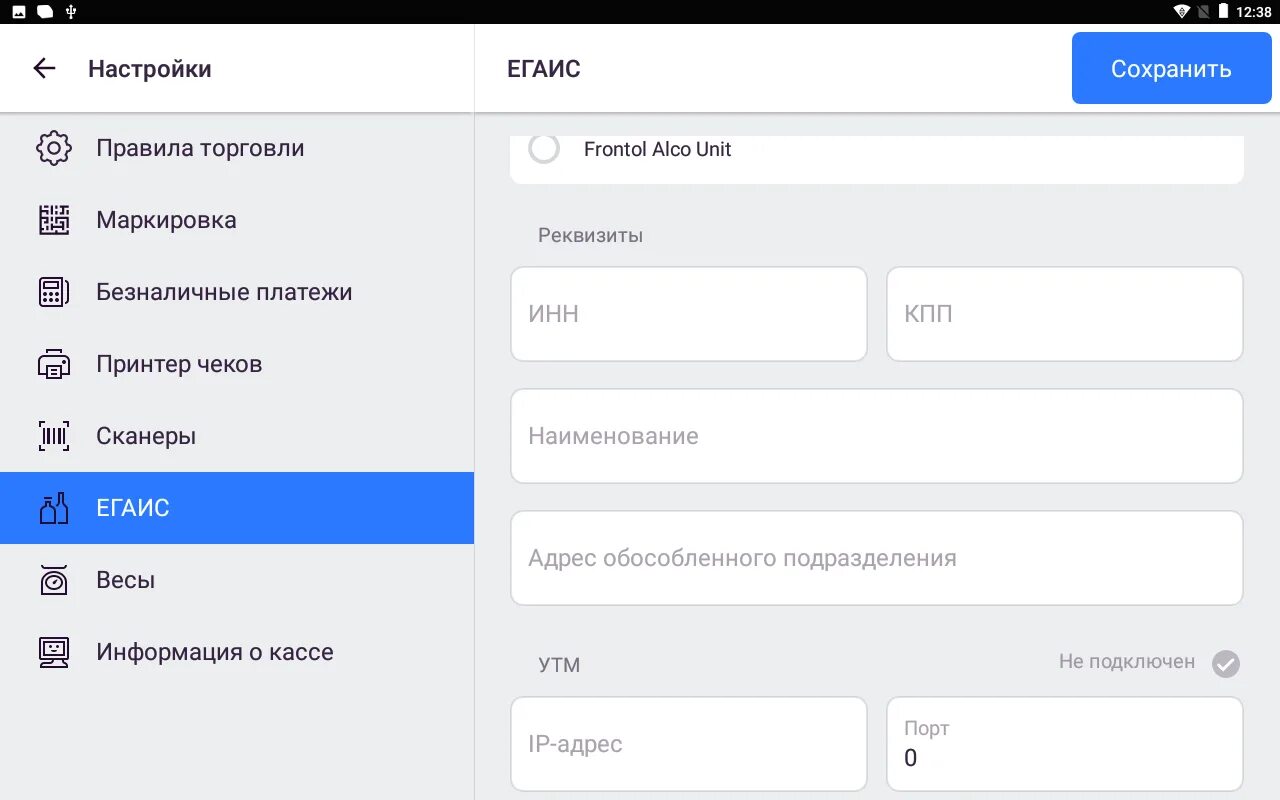Viewport: 1280px width, 800px height.
Task: Click the UTM connection status checkmark
Action: pos(1226,663)
